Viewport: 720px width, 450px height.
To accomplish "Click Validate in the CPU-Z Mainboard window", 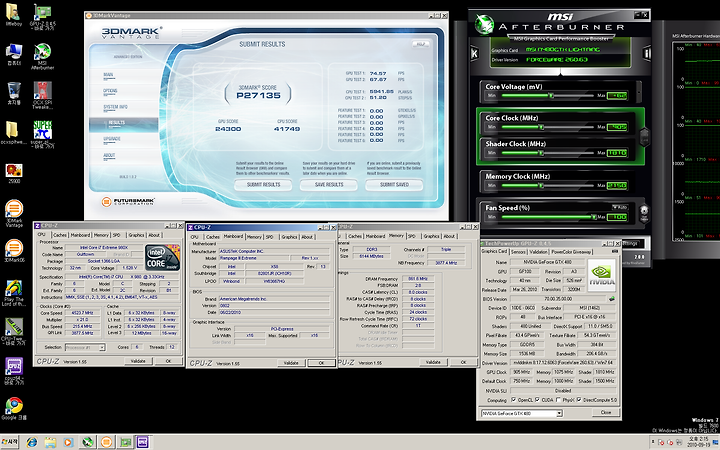I will (291, 363).
